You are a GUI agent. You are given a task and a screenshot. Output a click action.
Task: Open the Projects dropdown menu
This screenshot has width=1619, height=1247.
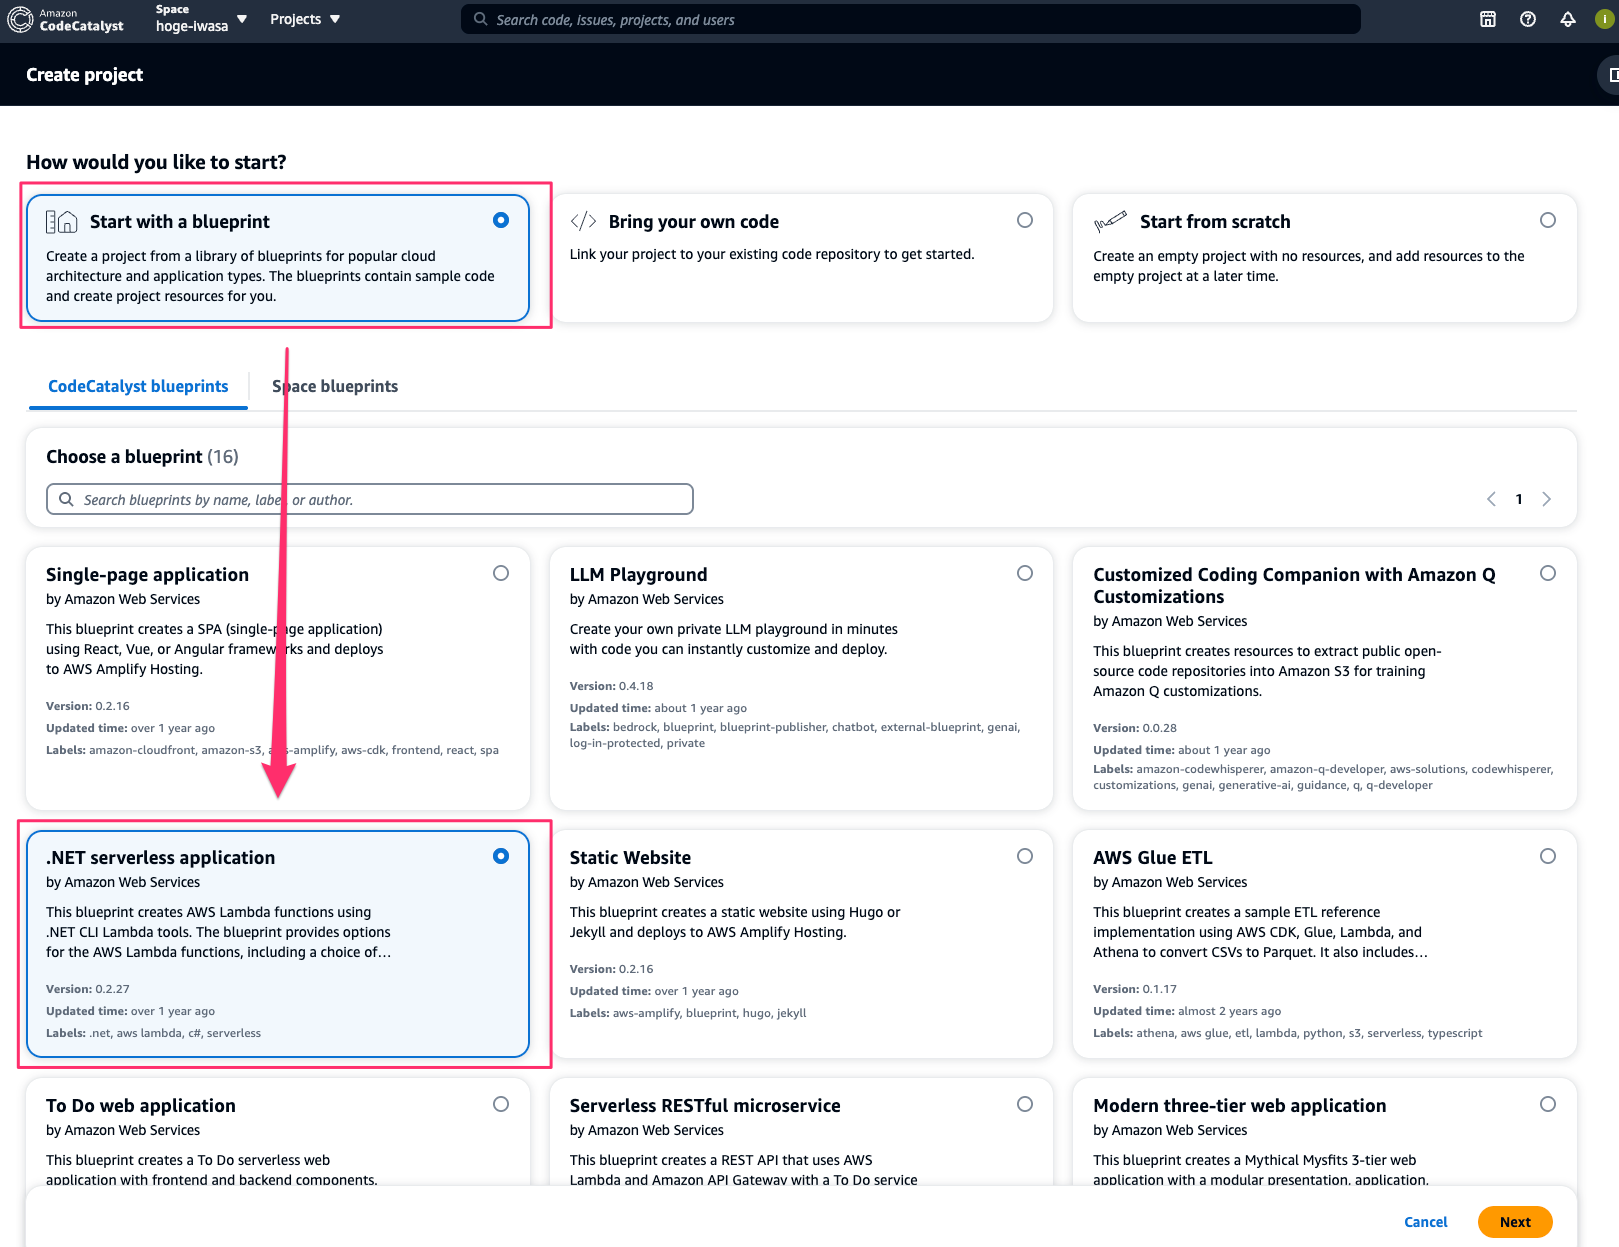(x=305, y=19)
